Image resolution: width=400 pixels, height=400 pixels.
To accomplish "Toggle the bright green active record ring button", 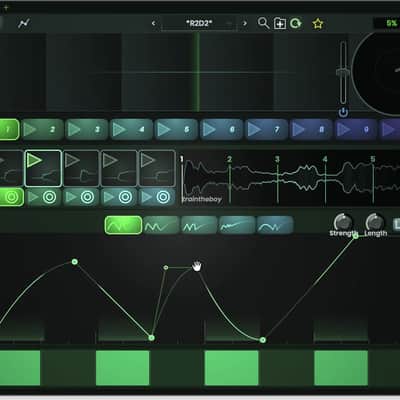I will [x=11, y=197].
